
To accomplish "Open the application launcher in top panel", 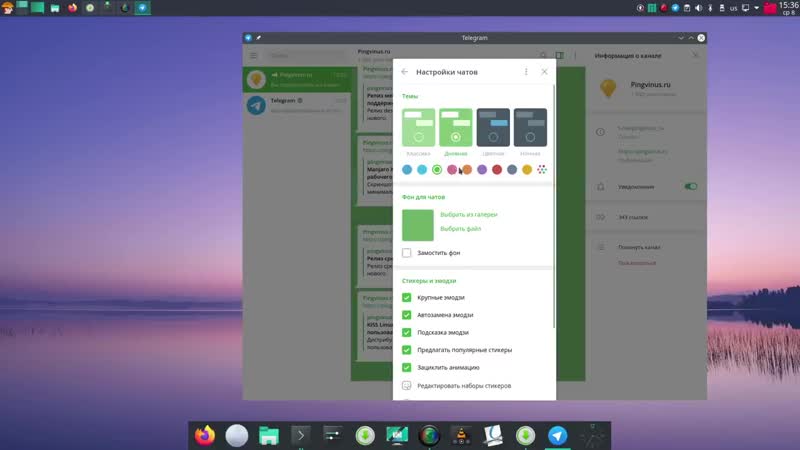I will coord(7,8).
